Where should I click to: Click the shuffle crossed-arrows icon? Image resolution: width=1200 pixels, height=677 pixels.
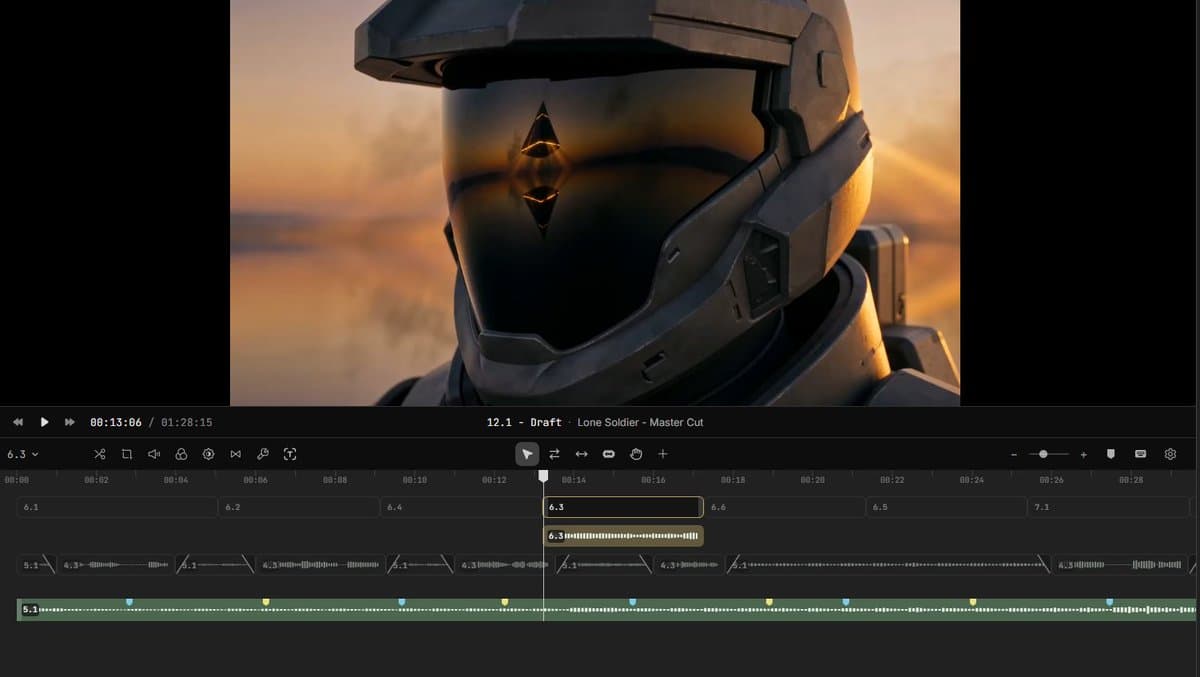point(99,454)
